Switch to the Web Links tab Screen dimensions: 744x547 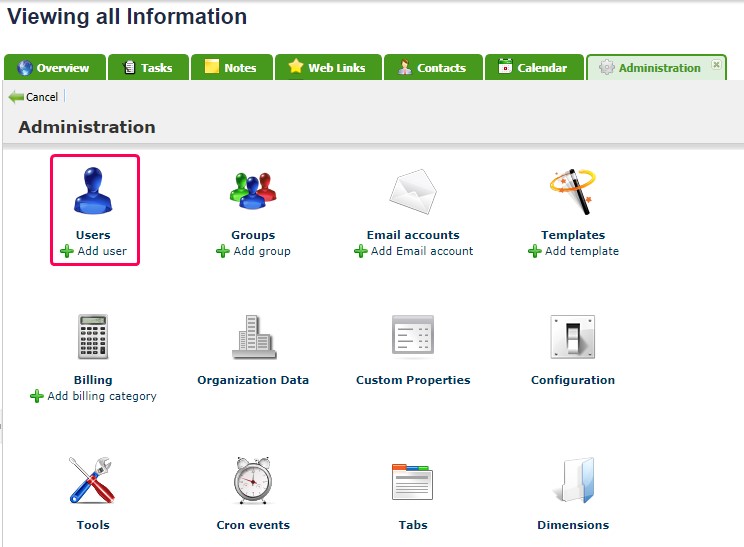pos(328,67)
